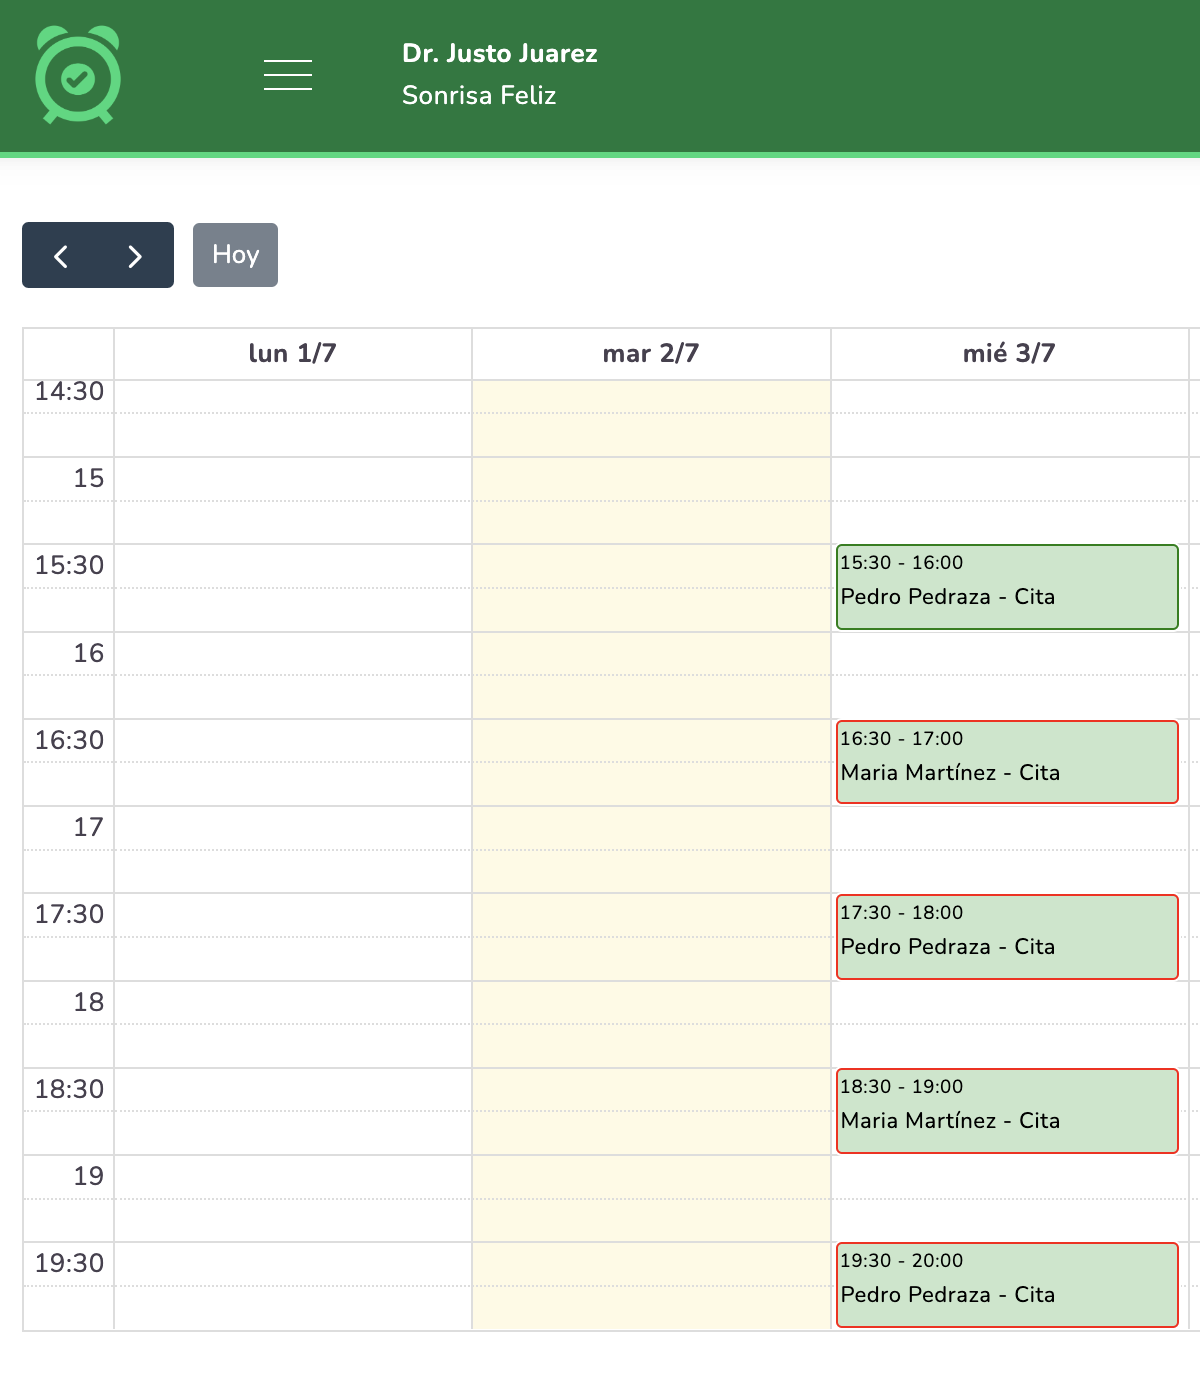The width and height of the screenshot is (1200, 1400).
Task: Go to previous week with left chevron
Action: tap(61, 256)
